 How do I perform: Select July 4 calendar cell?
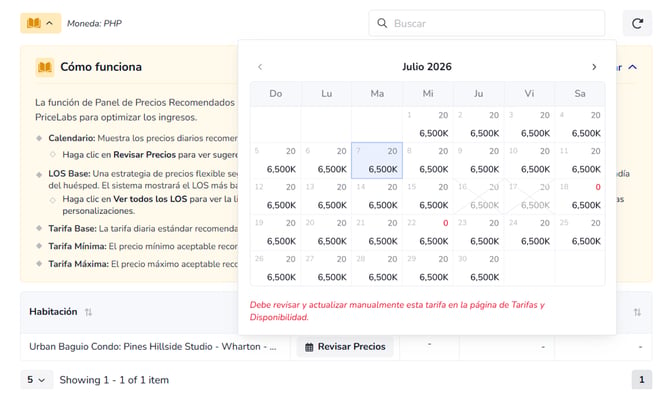(x=580, y=124)
